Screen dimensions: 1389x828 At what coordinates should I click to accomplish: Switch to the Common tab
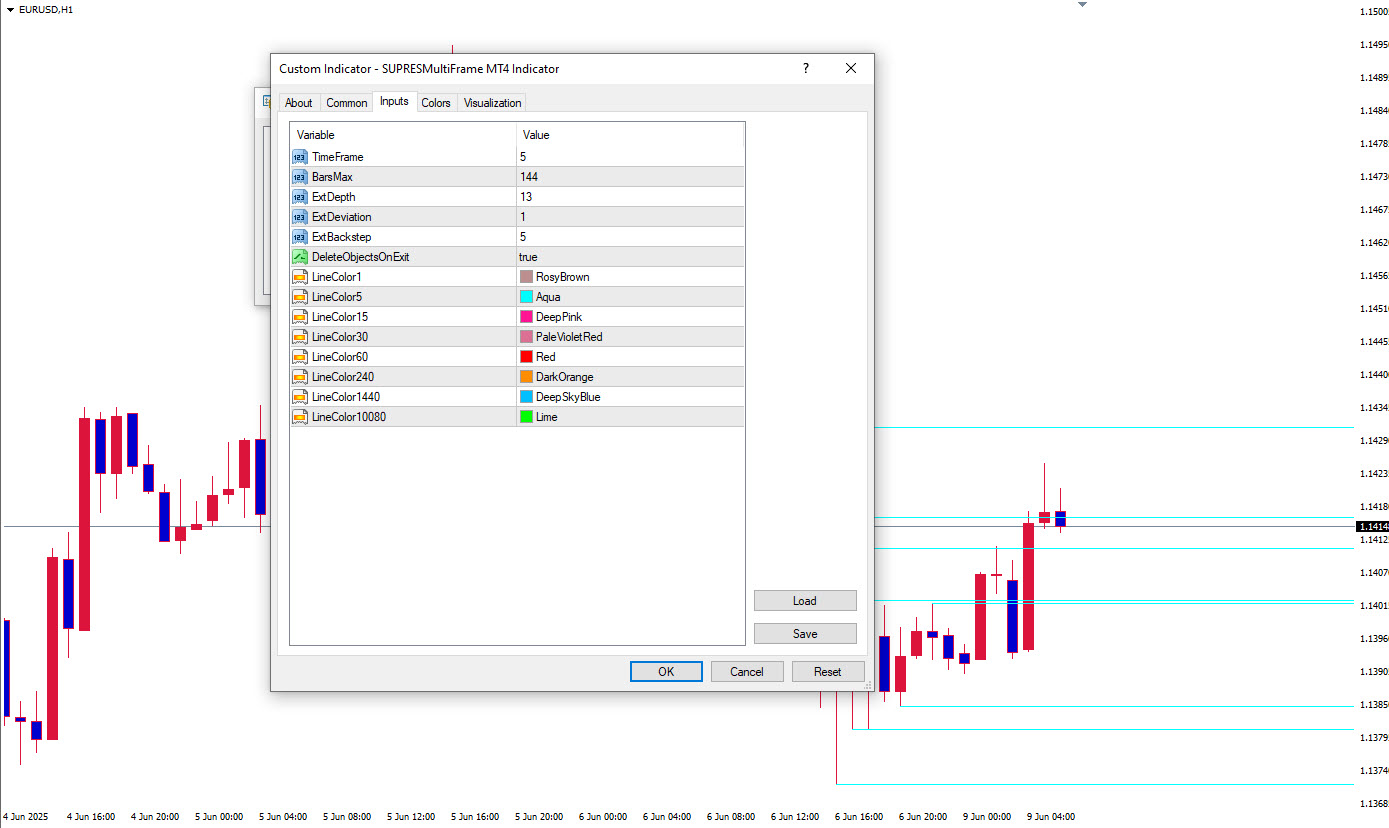(x=347, y=103)
